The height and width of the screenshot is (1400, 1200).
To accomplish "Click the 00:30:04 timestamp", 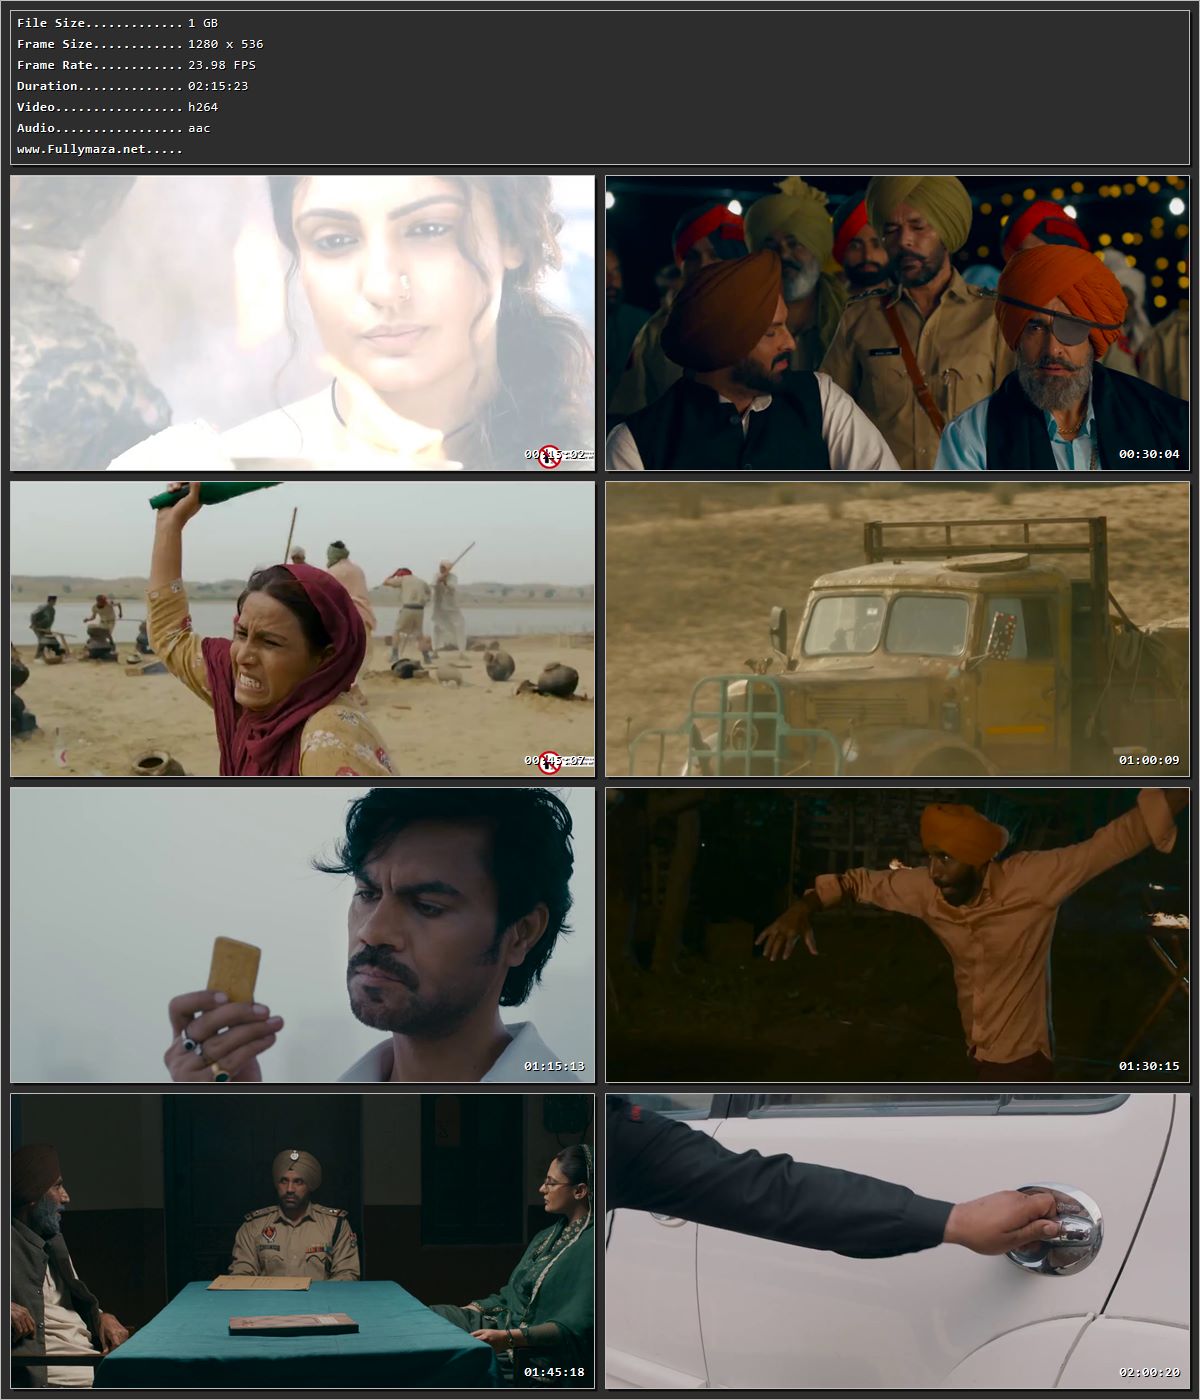I will point(1149,454).
